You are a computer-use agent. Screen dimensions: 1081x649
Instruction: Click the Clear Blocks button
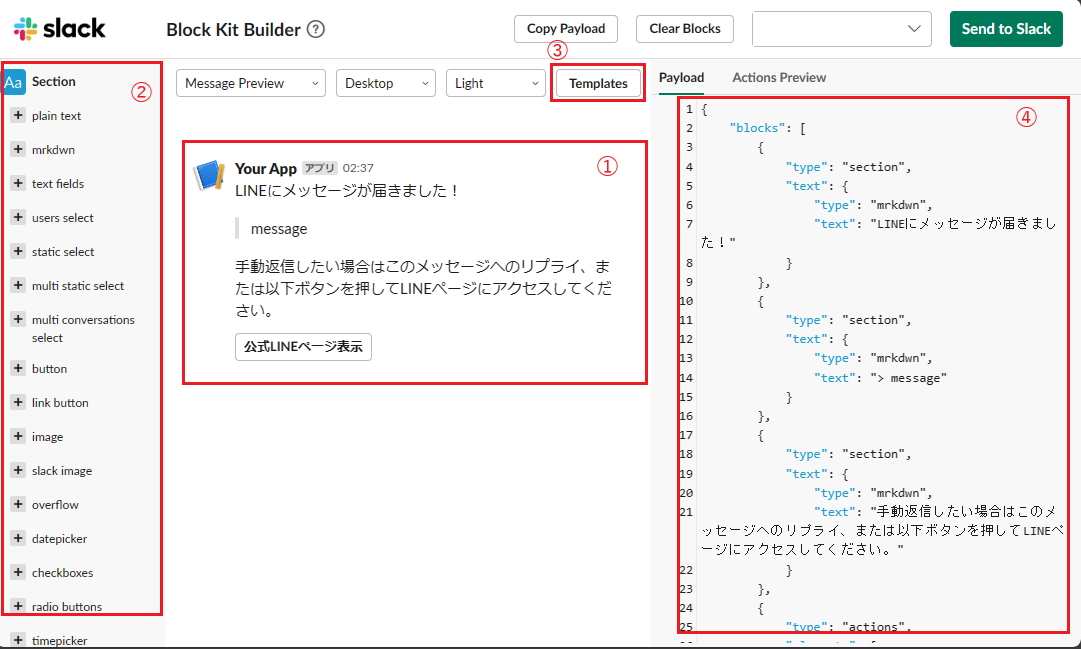point(685,29)
